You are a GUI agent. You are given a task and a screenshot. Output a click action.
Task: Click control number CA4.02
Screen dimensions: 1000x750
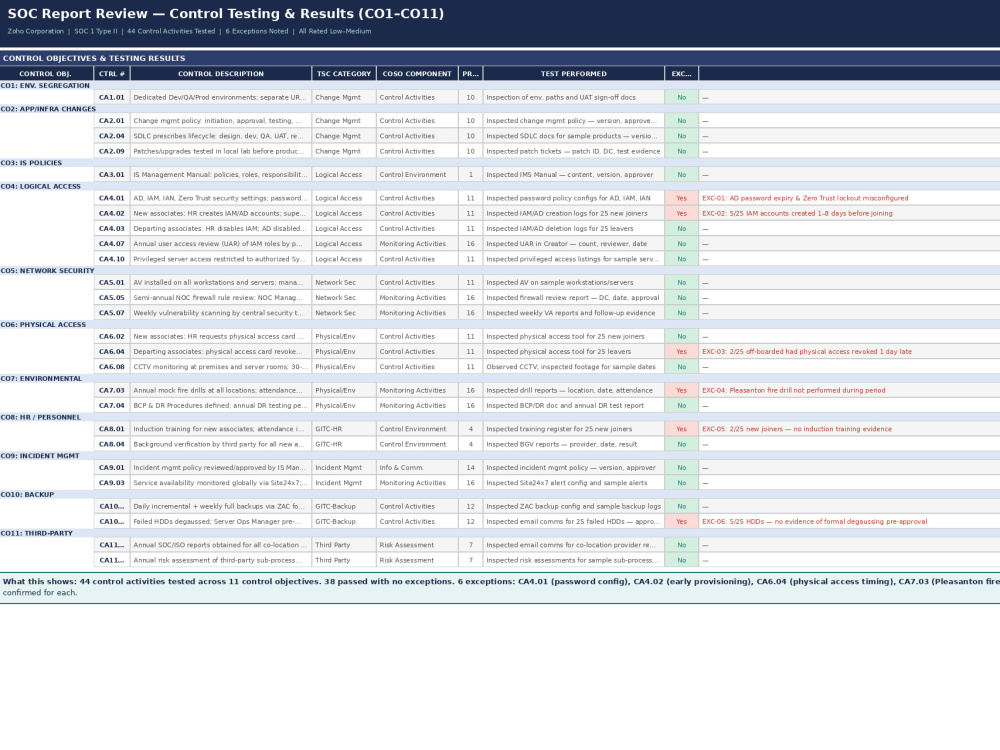click(x=112, y=214)
